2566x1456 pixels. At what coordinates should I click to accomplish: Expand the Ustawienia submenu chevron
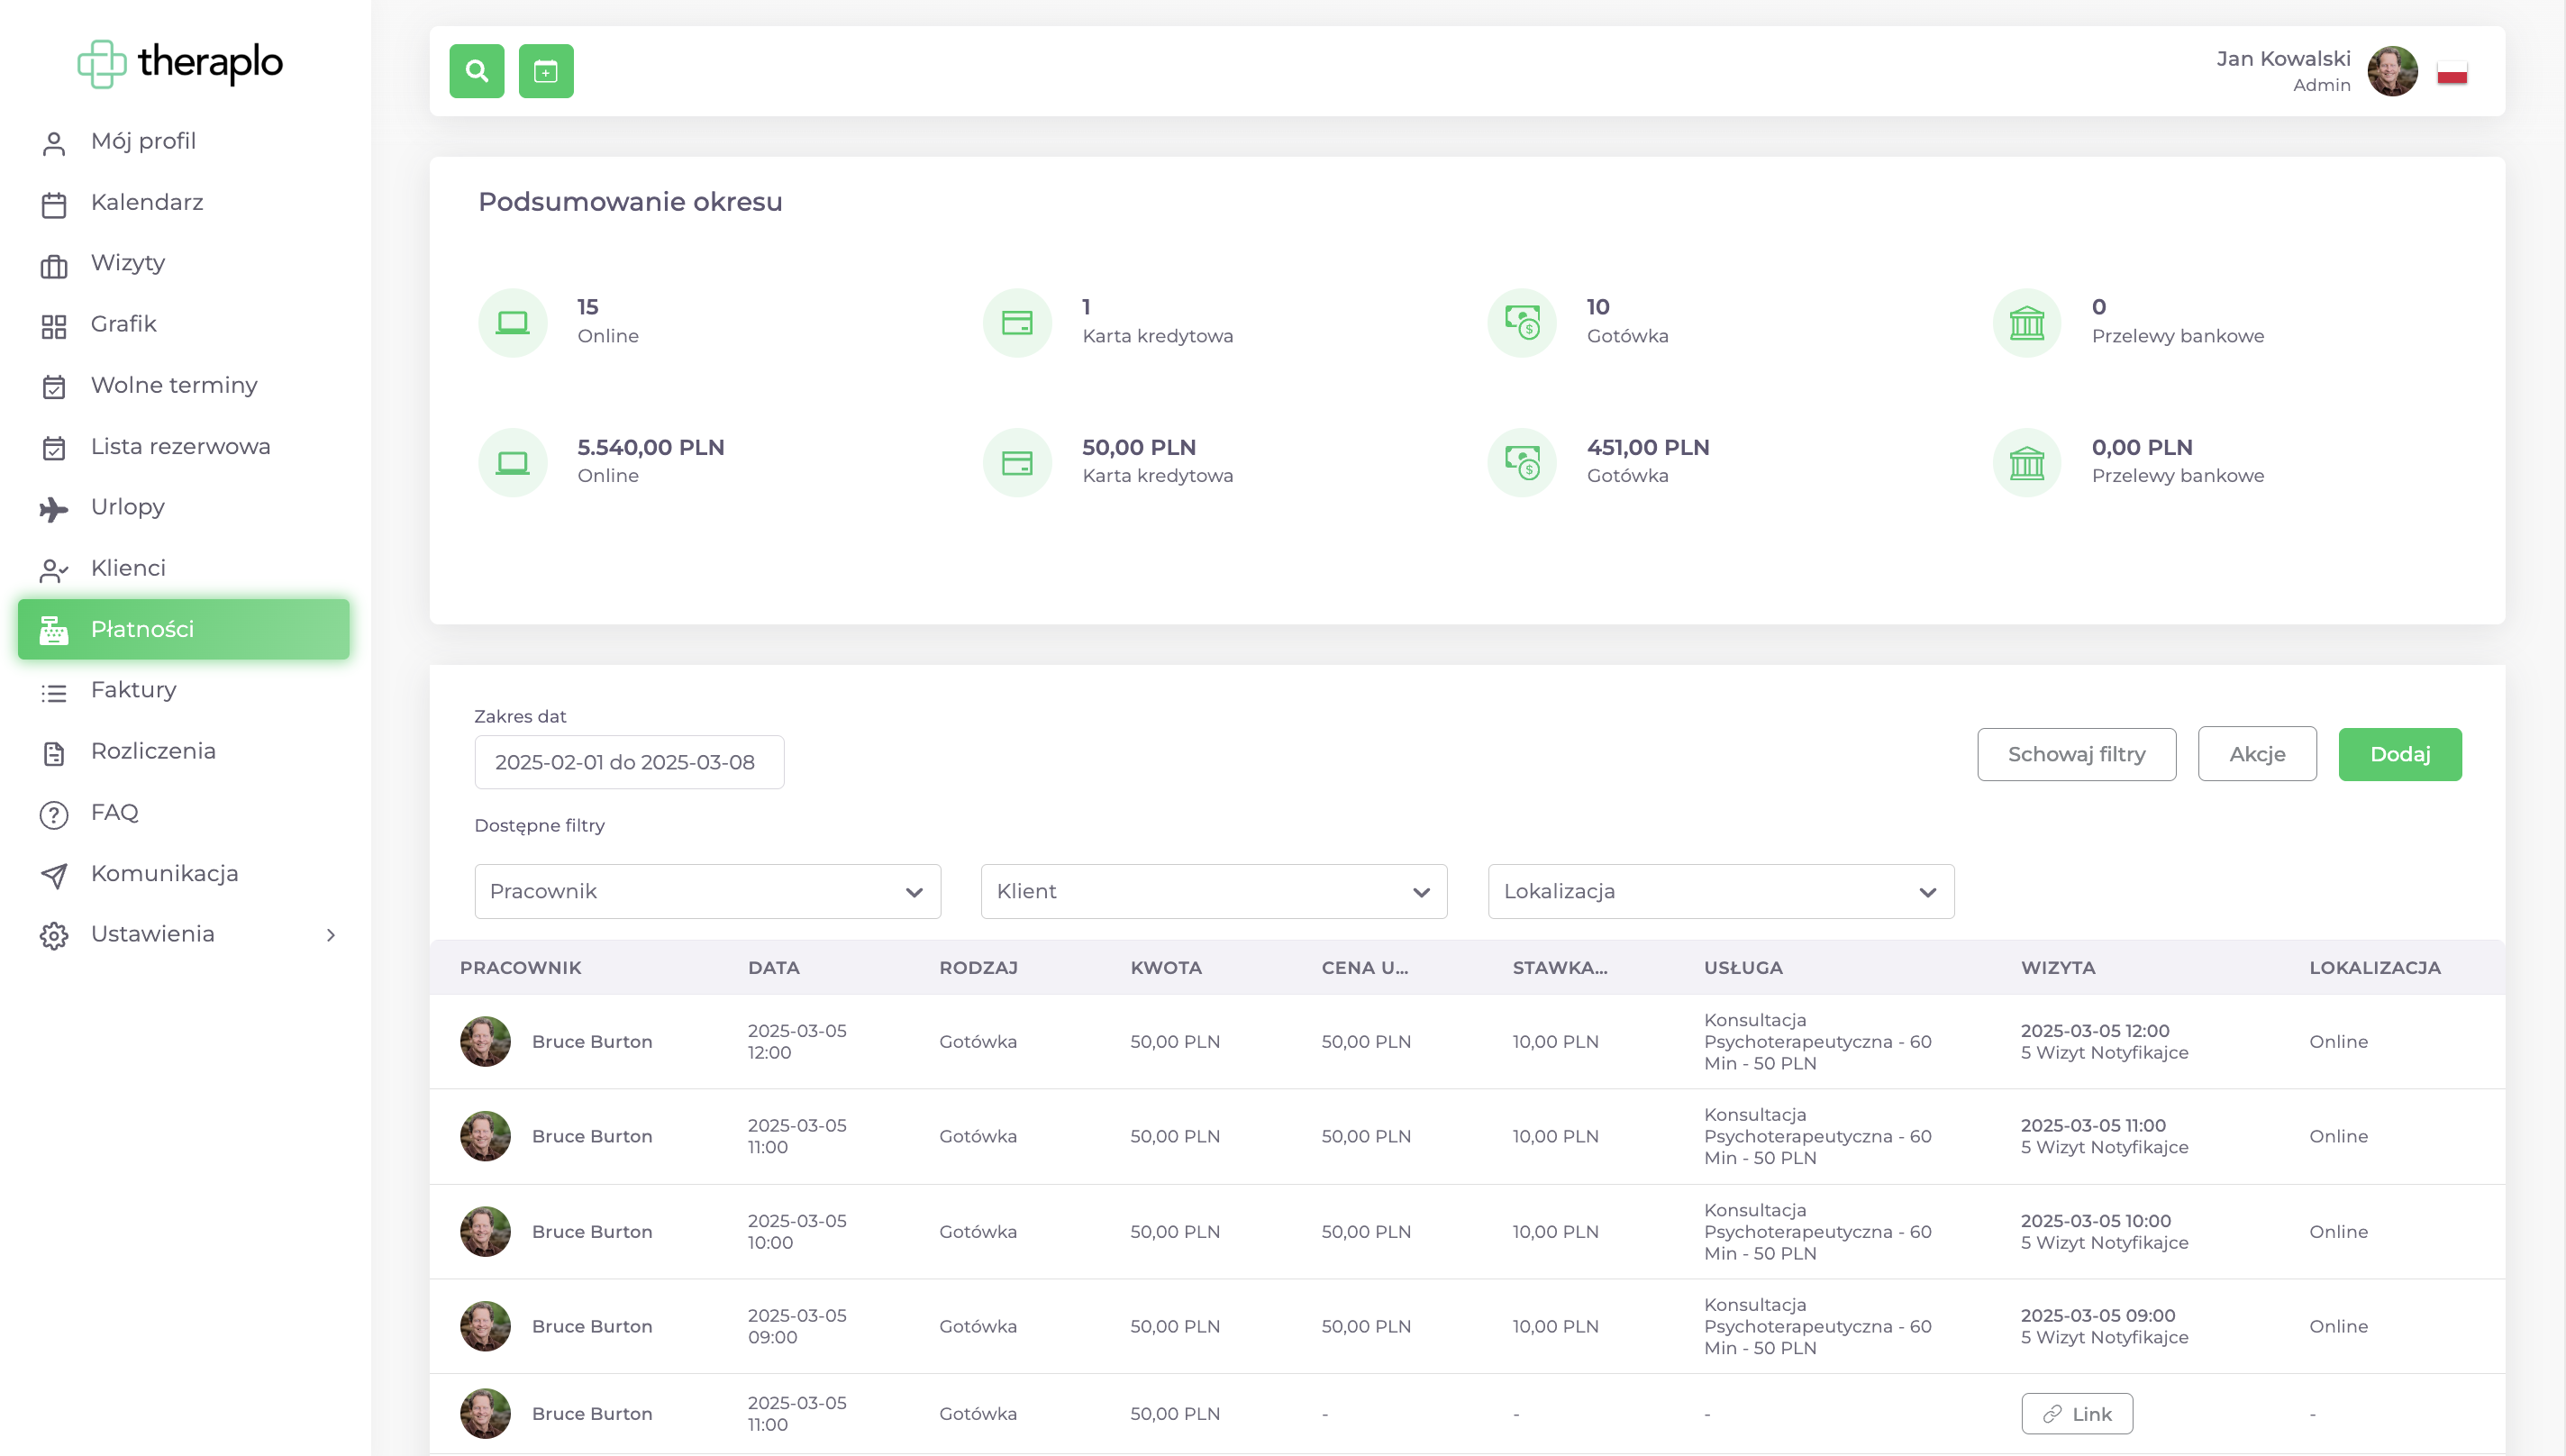click(330, 935)
